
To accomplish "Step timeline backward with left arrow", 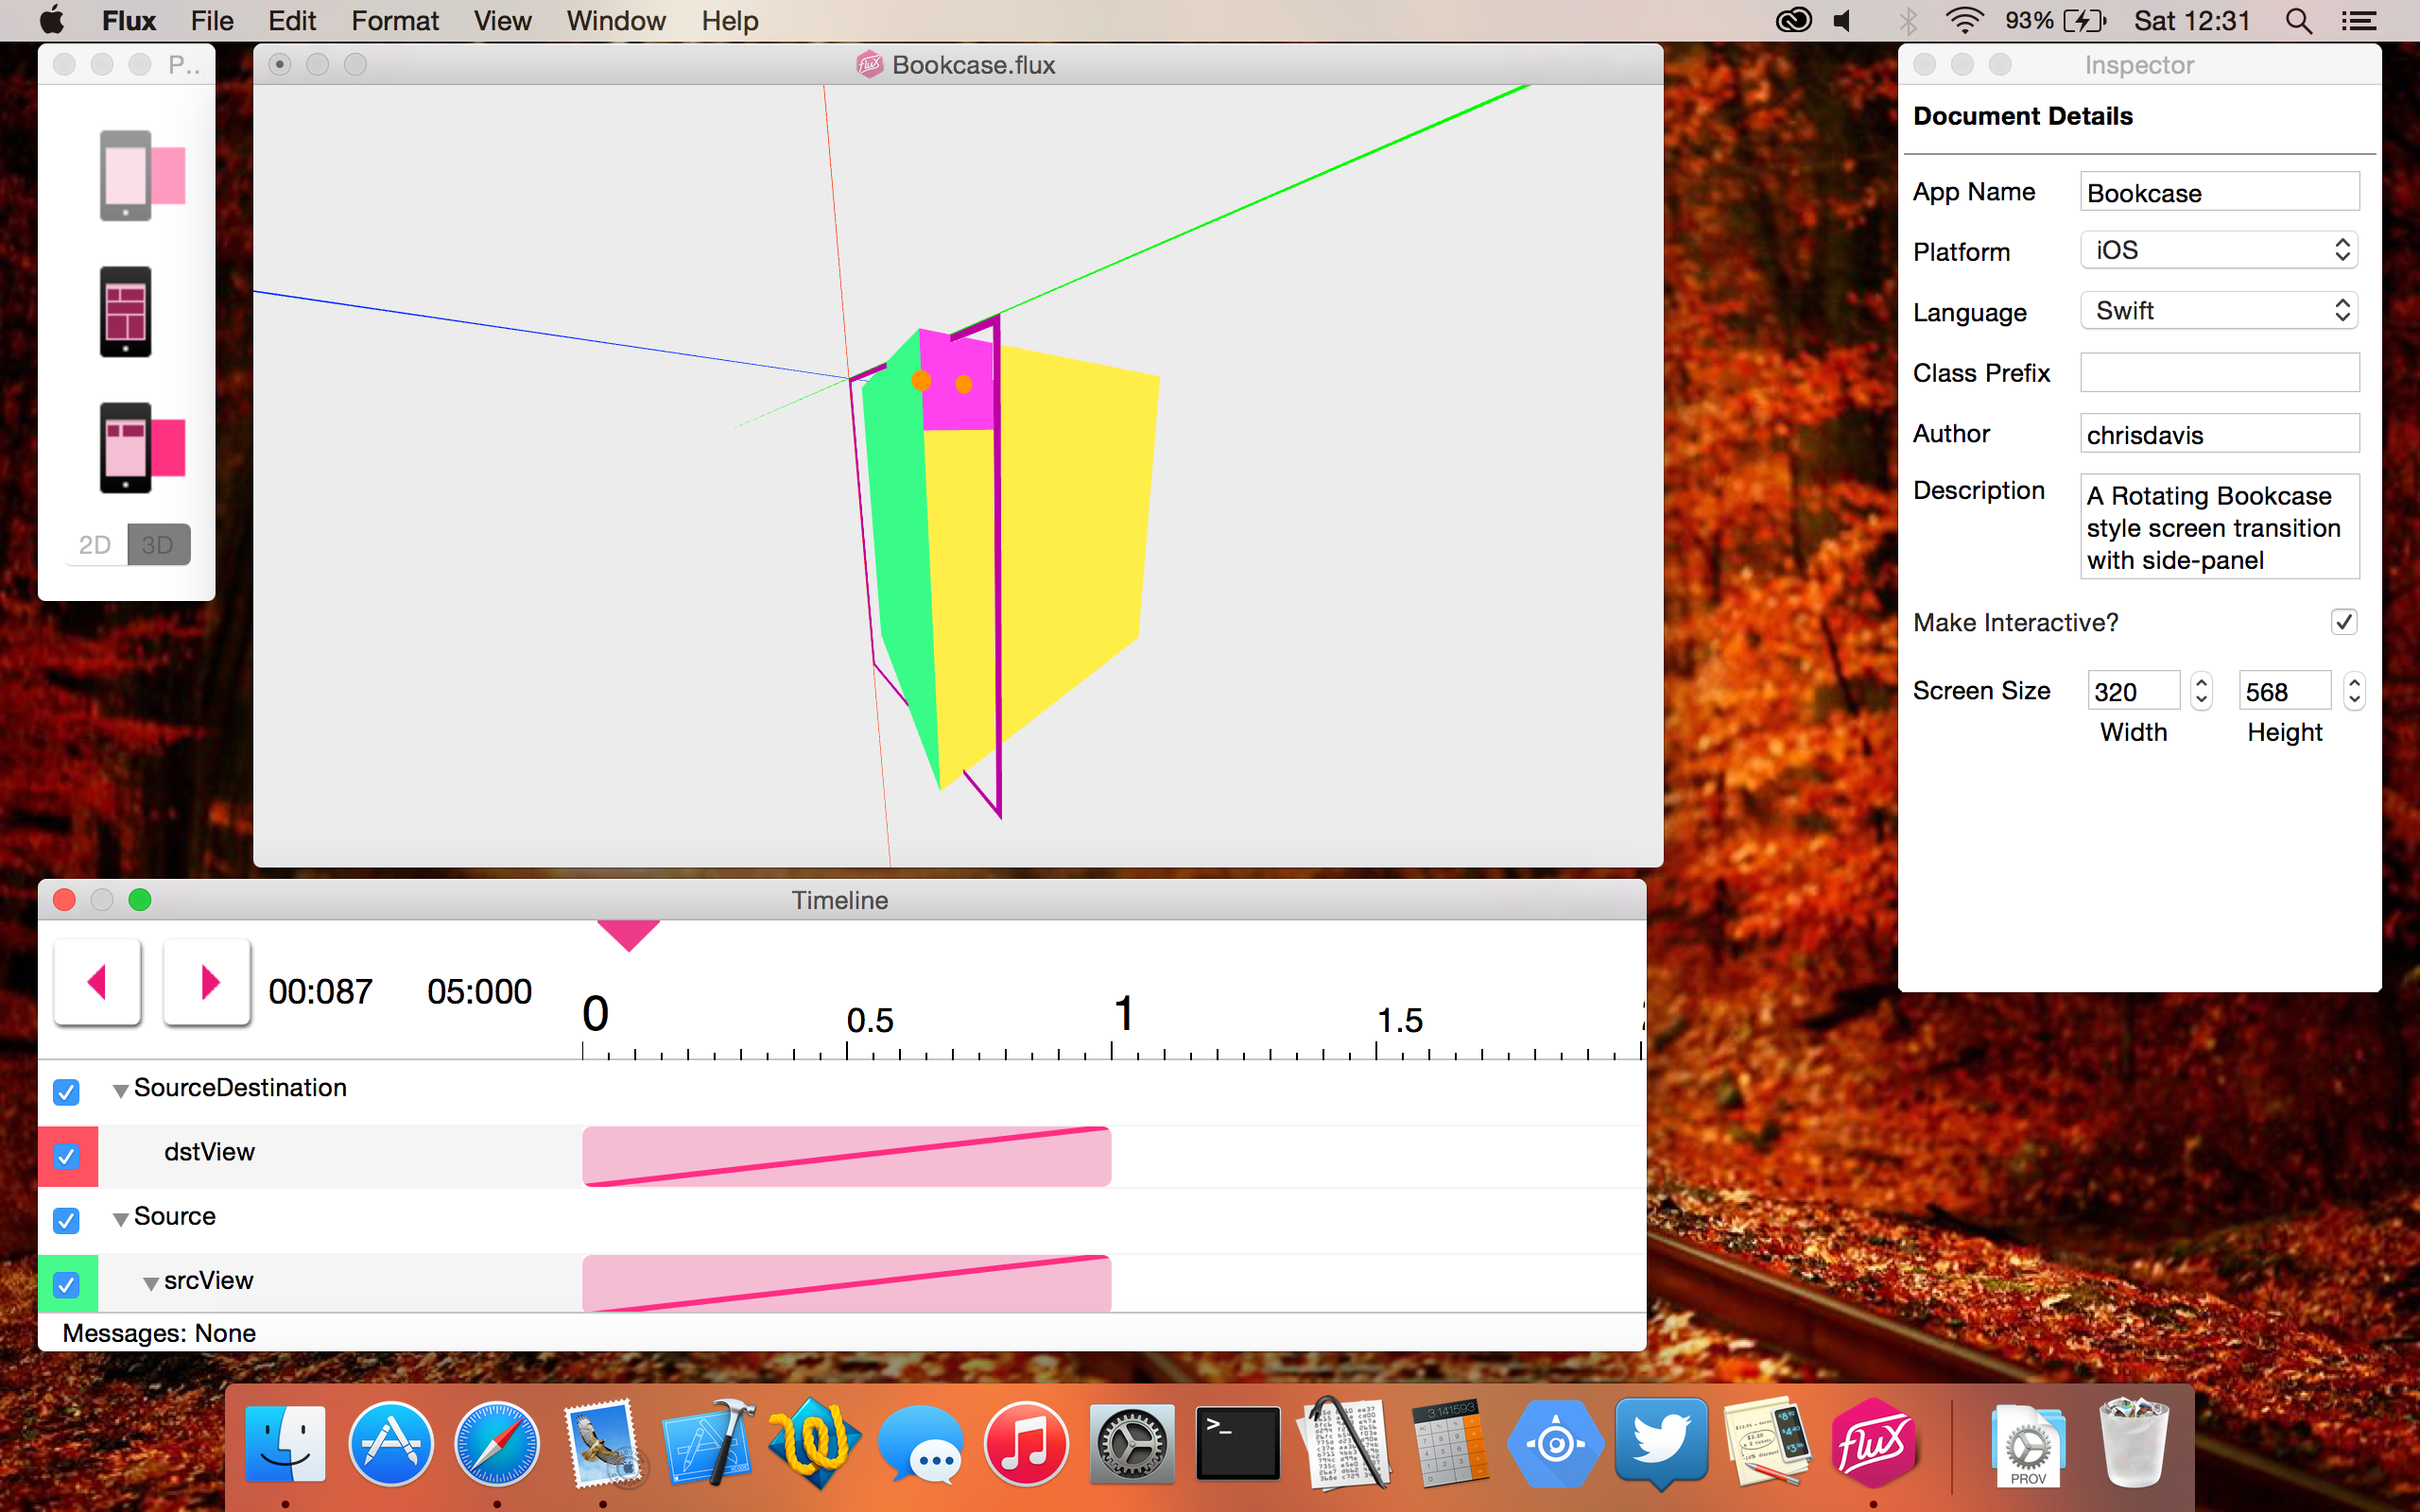I will click(97, 982).
